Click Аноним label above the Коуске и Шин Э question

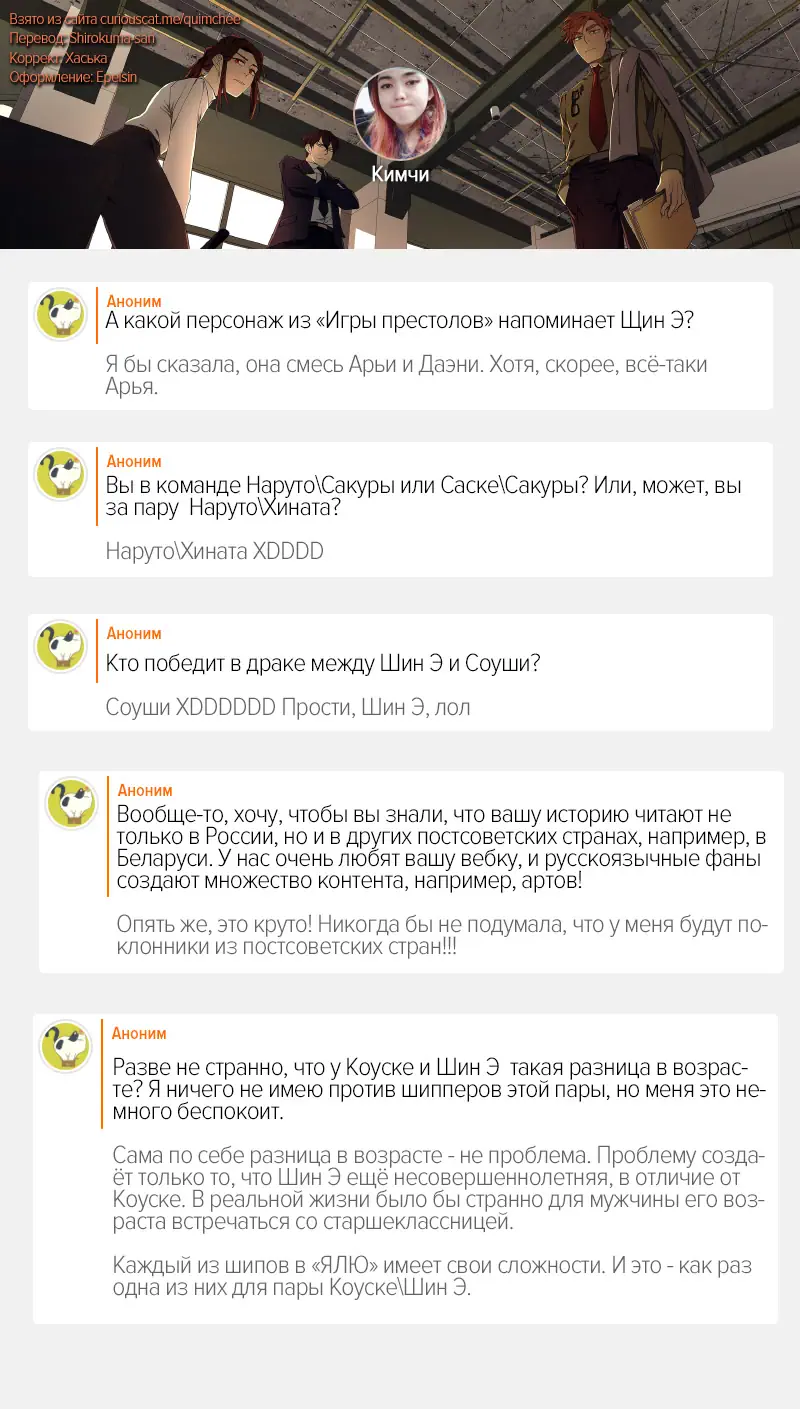click(x=139, y=1033)
